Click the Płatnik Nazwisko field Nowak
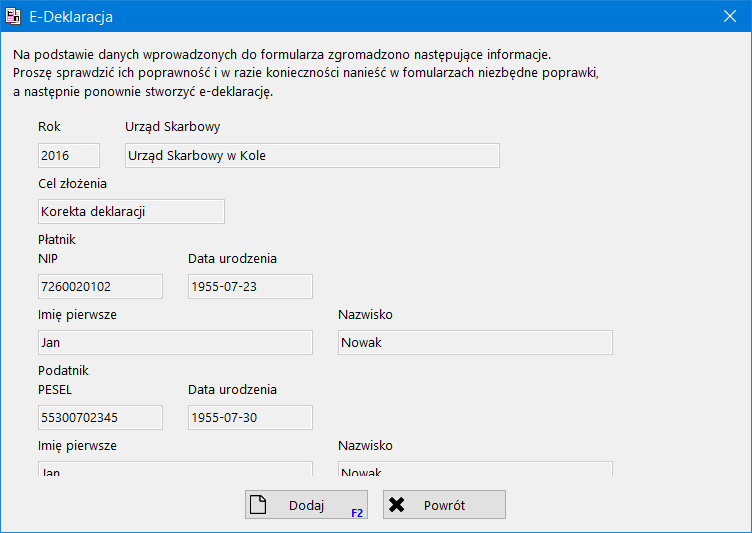 474,343
